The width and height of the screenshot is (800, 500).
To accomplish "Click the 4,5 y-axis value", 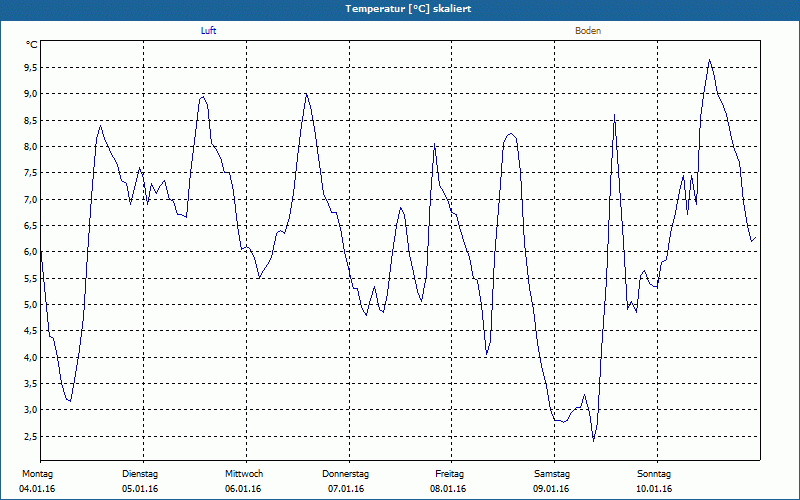I will (32, 331).
